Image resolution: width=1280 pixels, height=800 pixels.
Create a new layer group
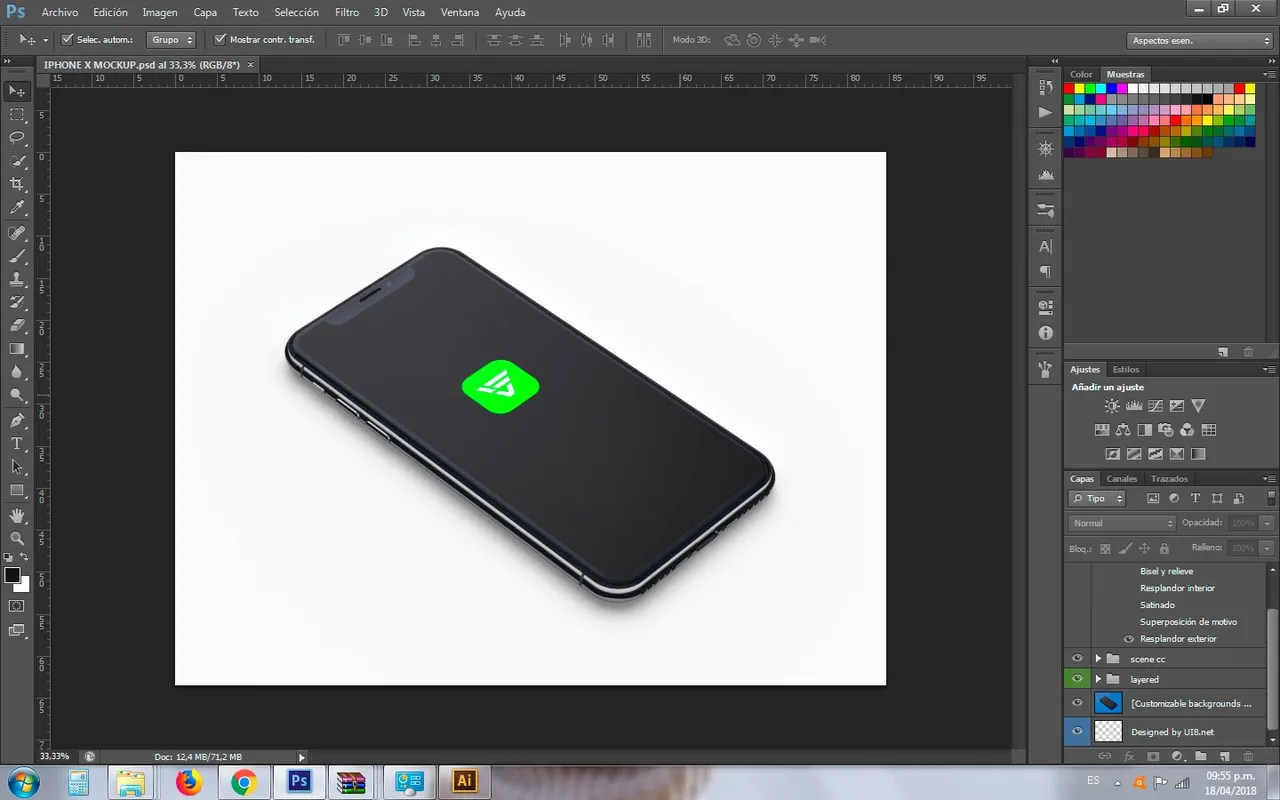(1200, 757)
